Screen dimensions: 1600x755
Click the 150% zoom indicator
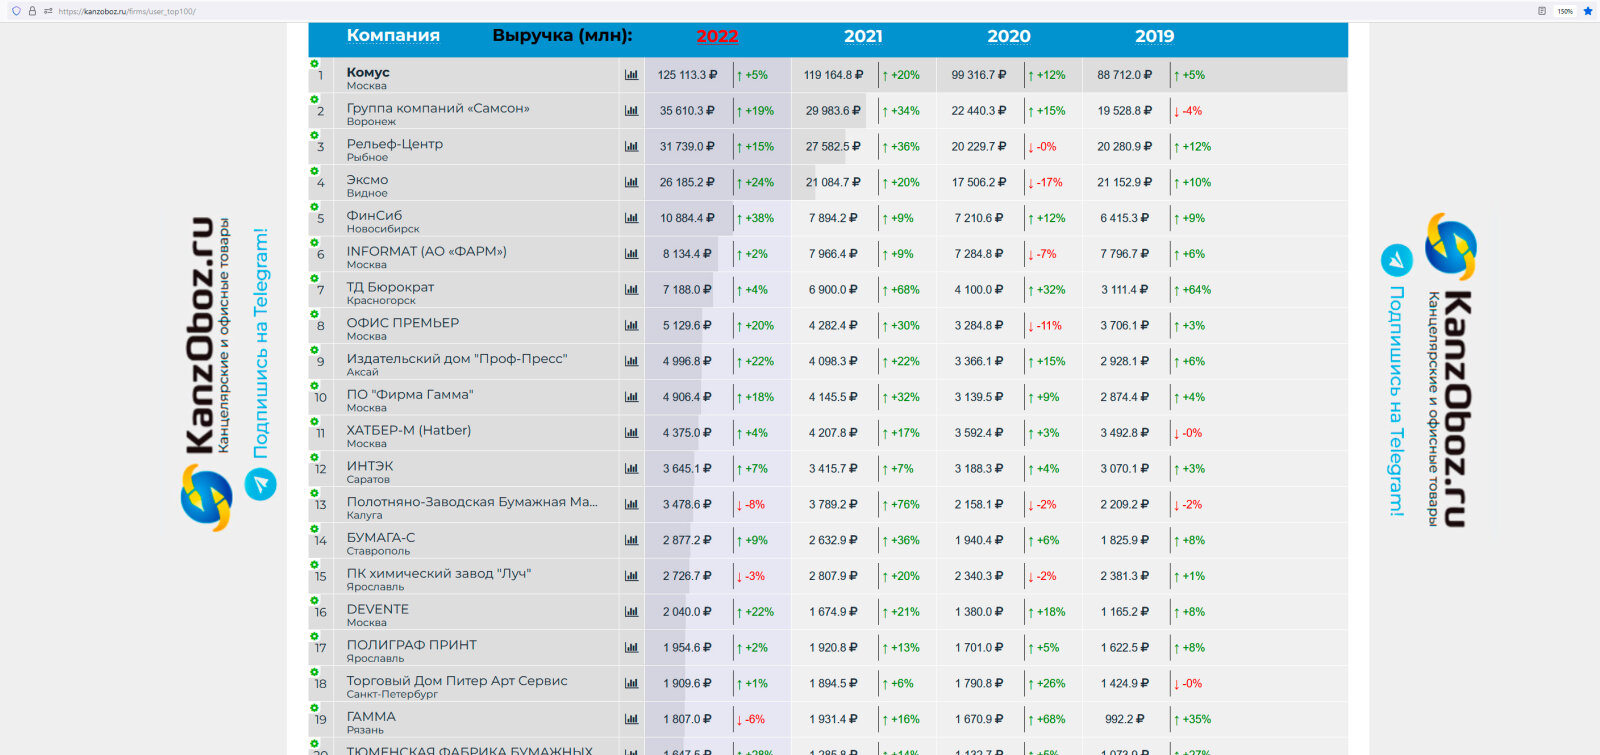pos(1565,11)
